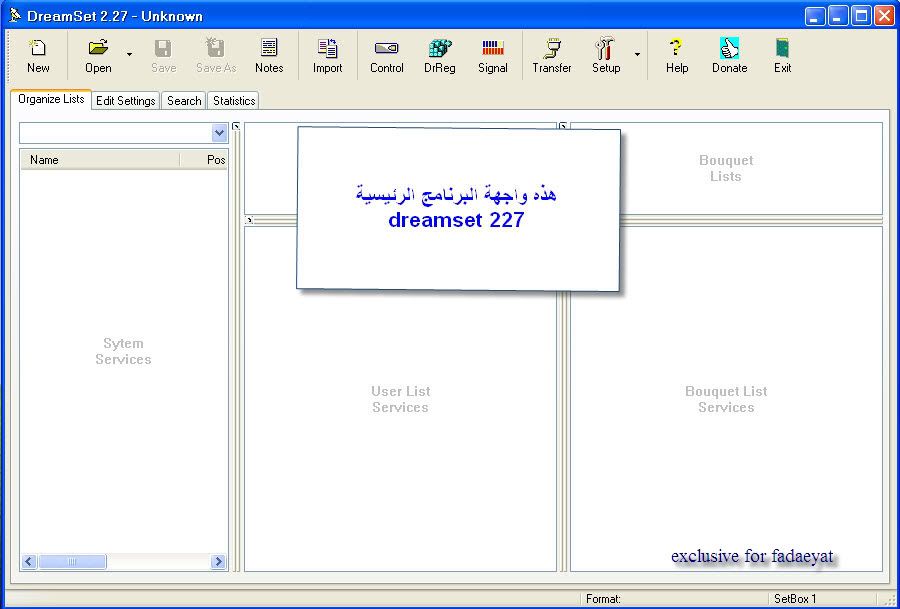Sort by the Name column header
900x609 pixels.
pos(100,160)
